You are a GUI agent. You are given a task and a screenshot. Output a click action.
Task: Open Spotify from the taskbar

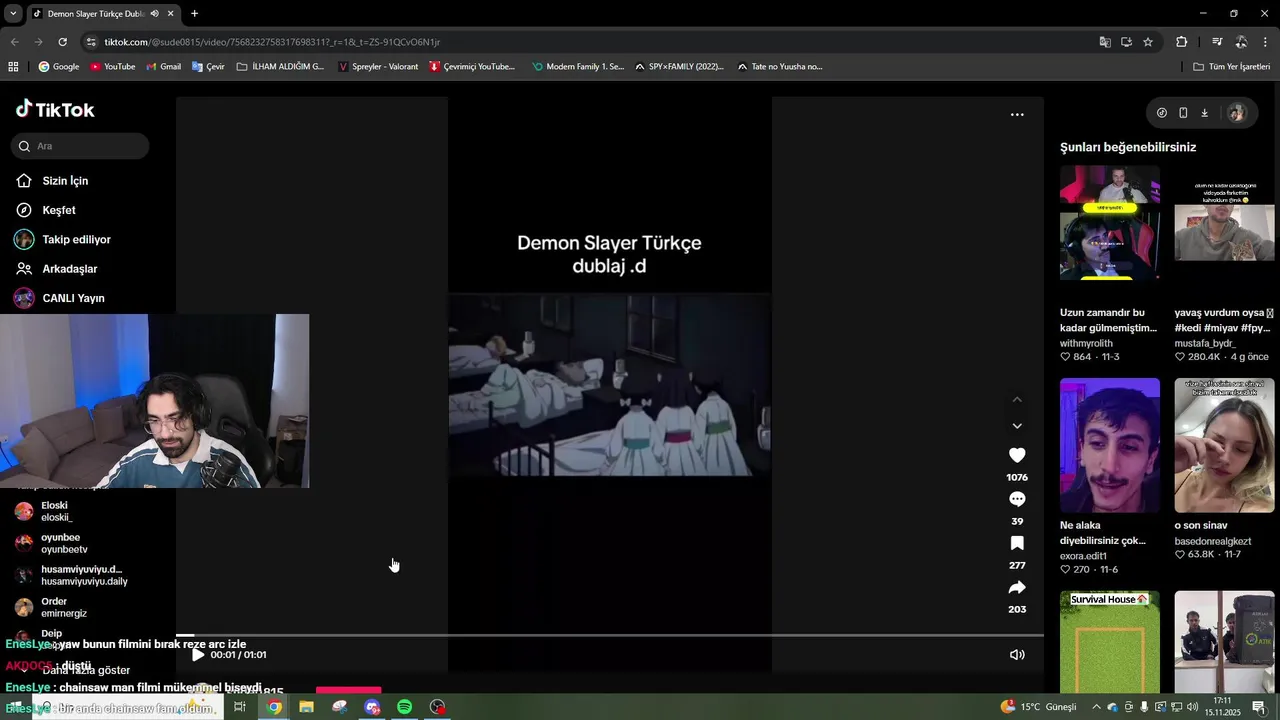[404, 707]
